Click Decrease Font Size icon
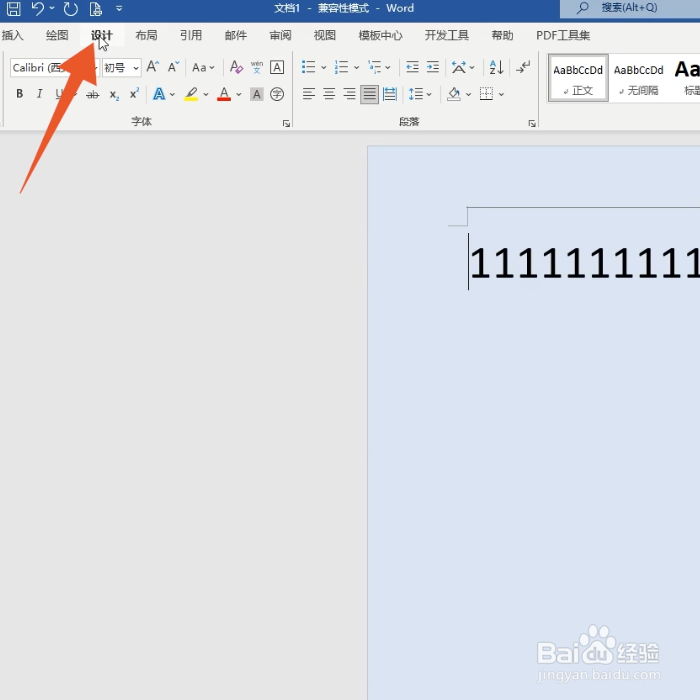 point(173,67)
